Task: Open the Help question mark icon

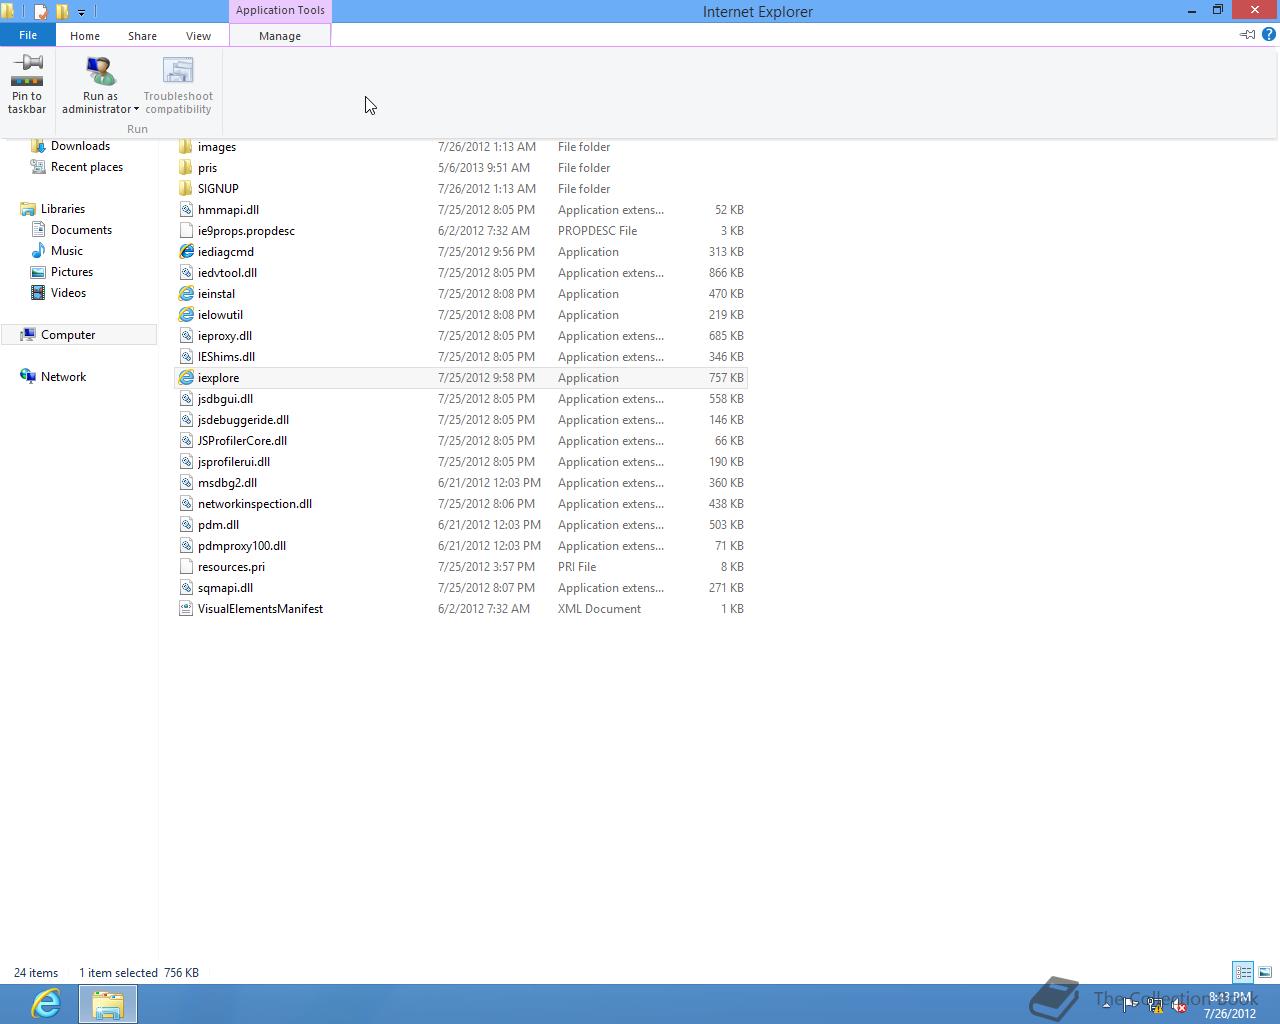Action: [1269, 34]
